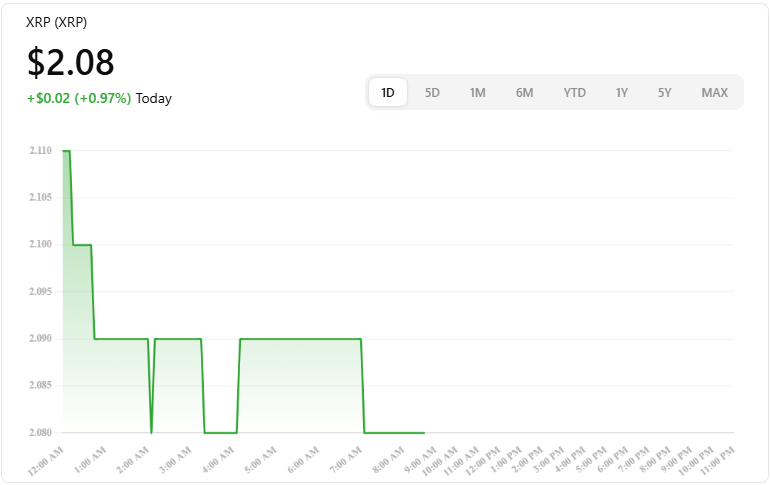
Task: Click the 8:00 AM x-axis label
Action: (x=389, y=460)
